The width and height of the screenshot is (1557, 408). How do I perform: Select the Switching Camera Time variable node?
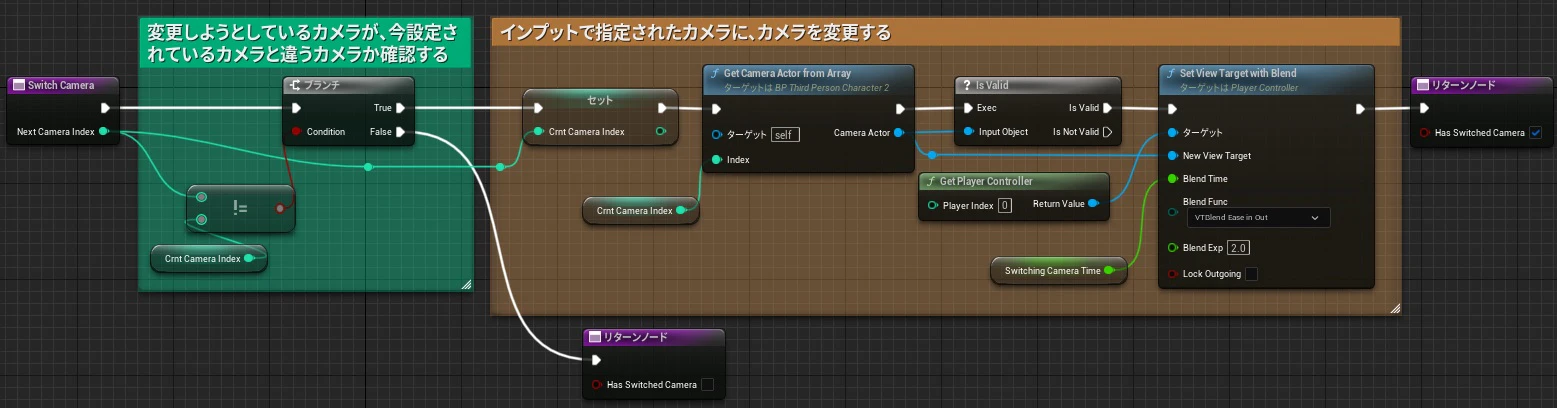(x=1060, y=270)
